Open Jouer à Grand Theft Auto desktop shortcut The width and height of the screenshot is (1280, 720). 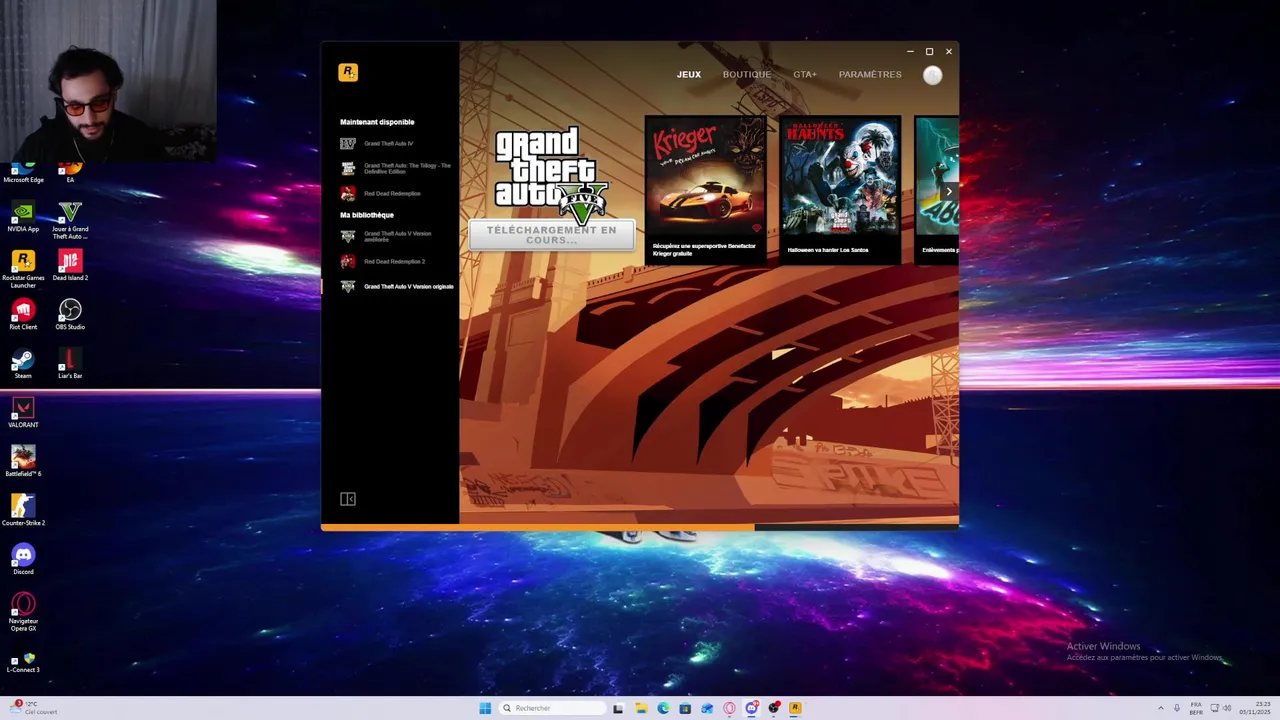pyautogui.click(x=70, y=220)
